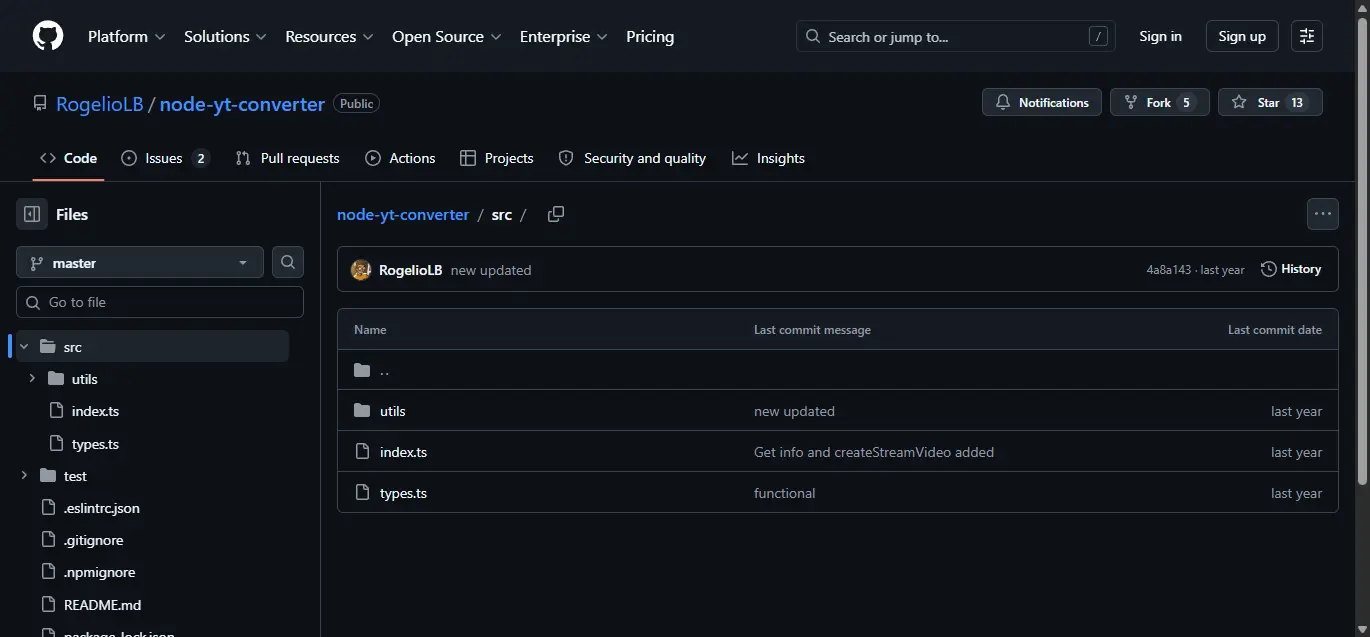Click RogelioLB avatar in commit bar

pyautogui.click(x=361, y=270)
